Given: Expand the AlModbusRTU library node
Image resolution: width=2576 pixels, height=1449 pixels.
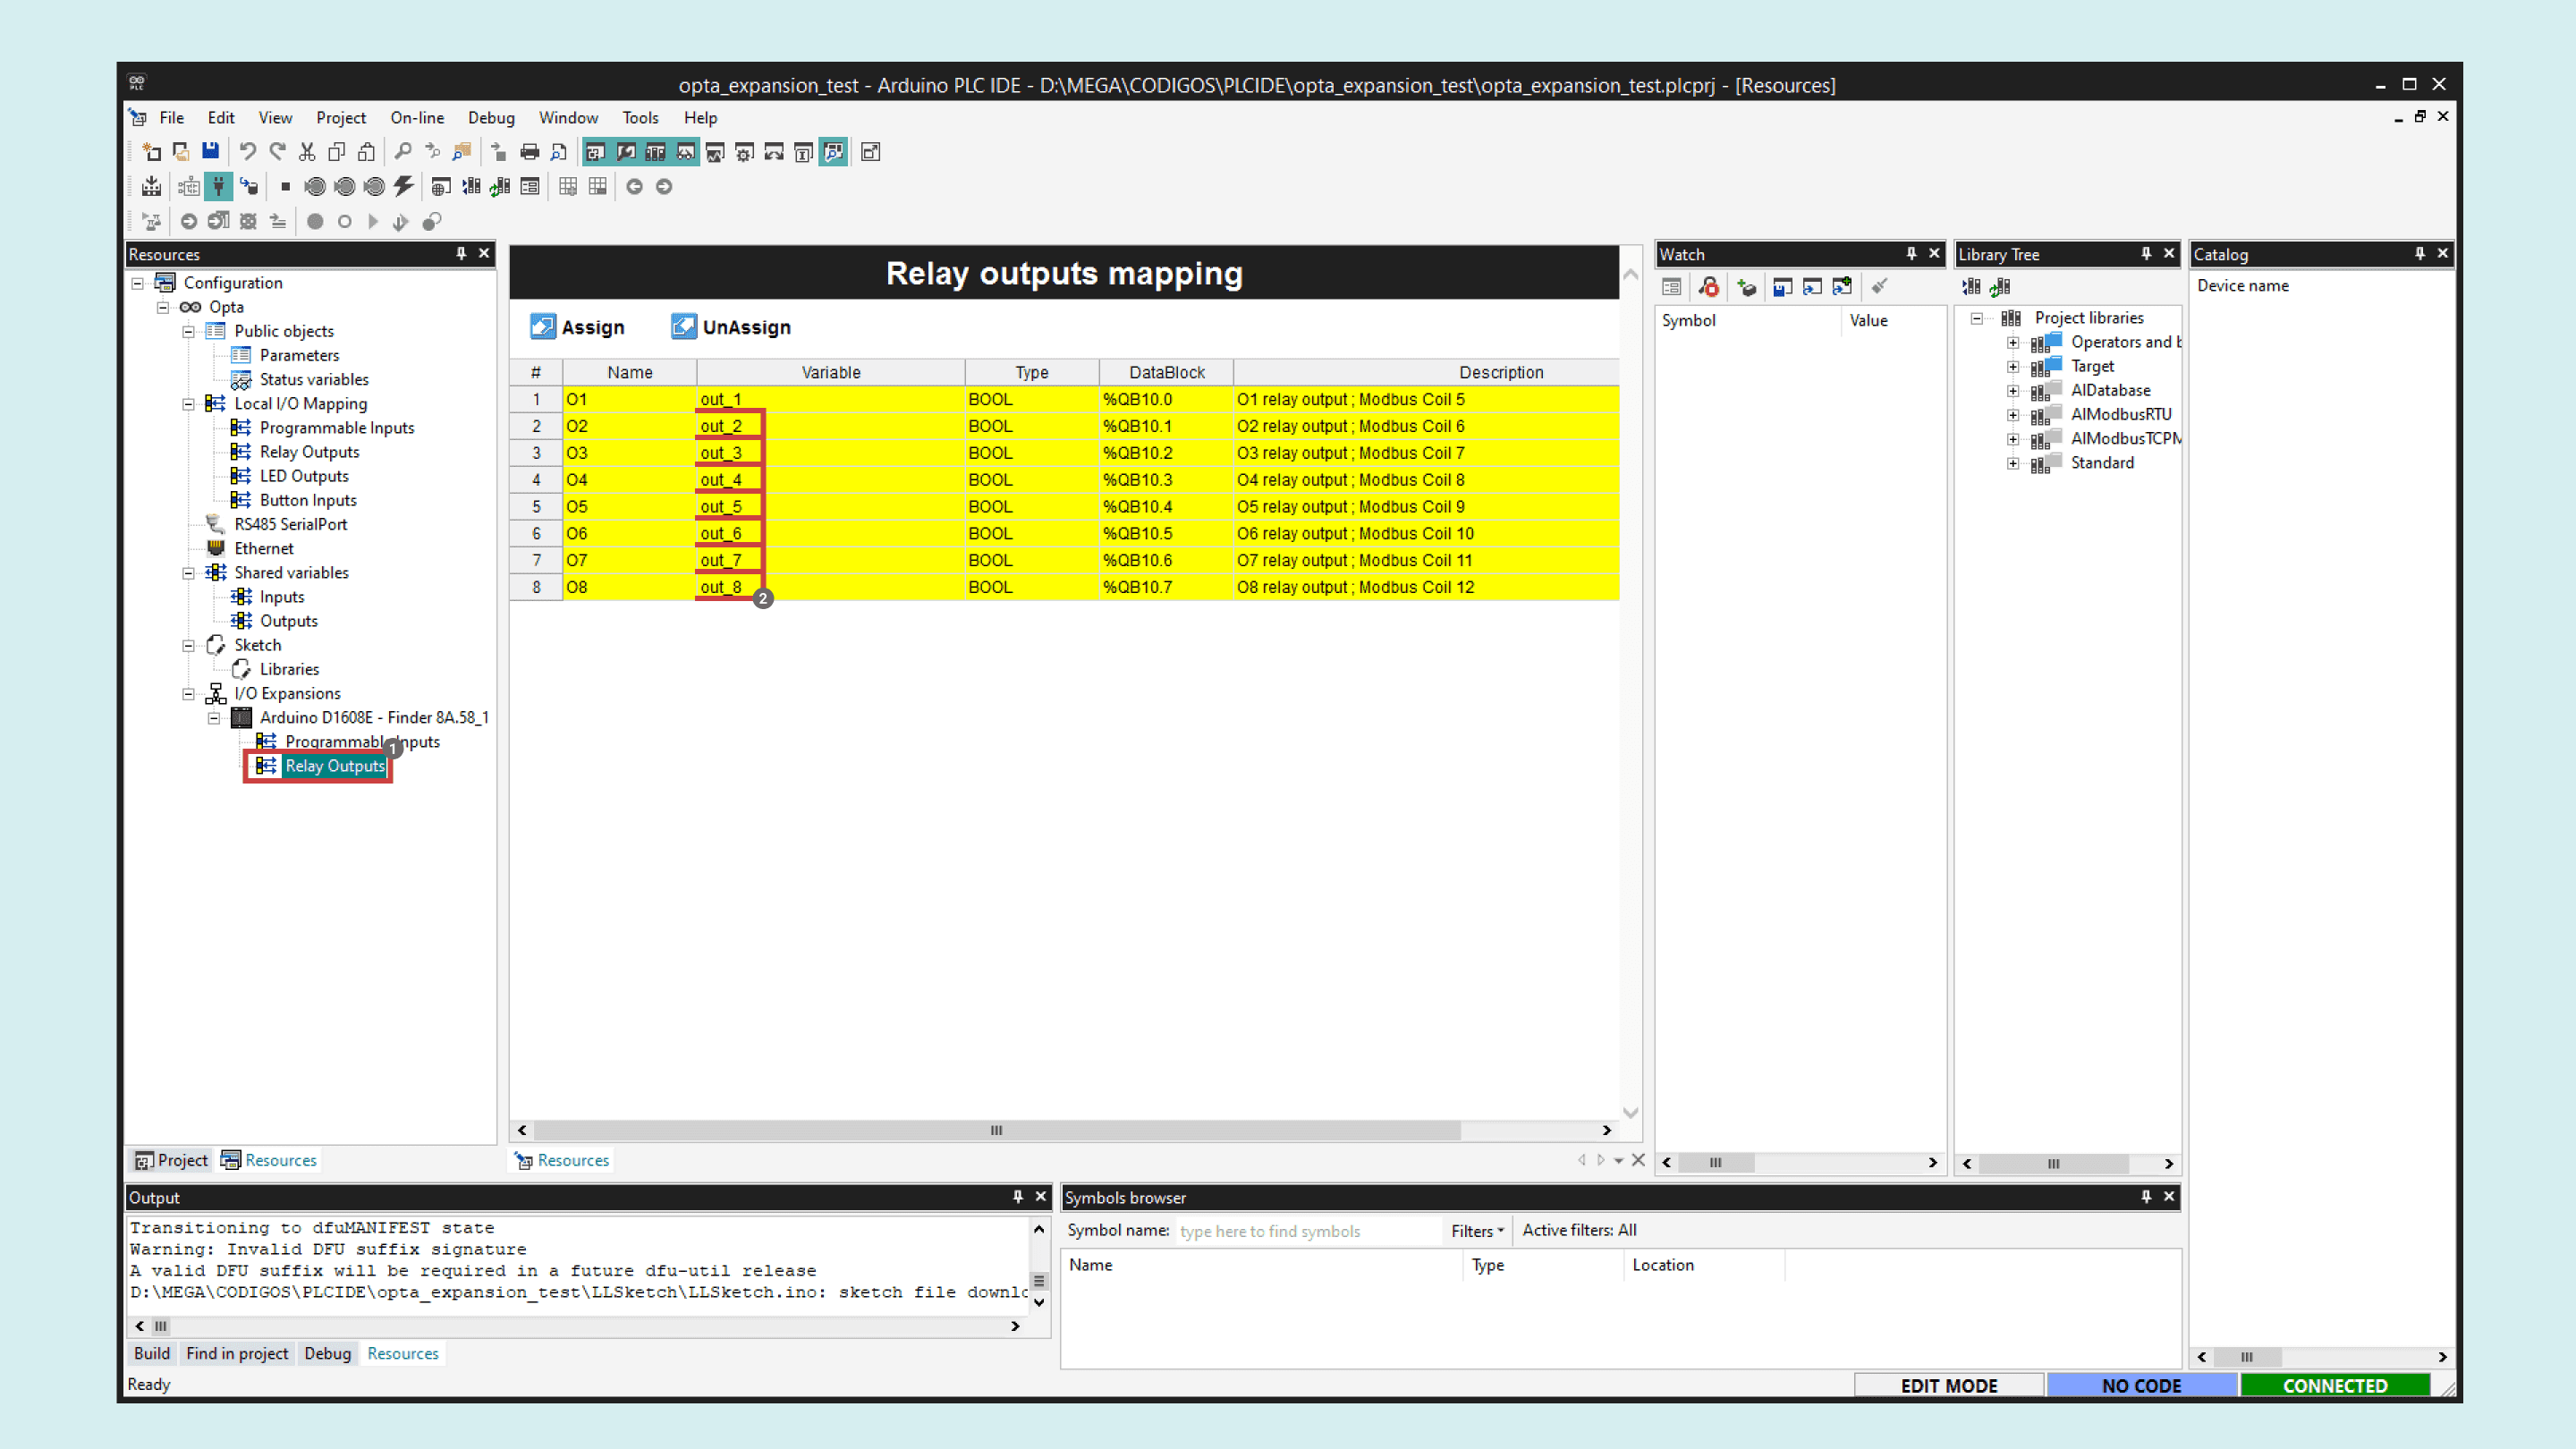Looking at the screenshot, I should point(2013,414).
